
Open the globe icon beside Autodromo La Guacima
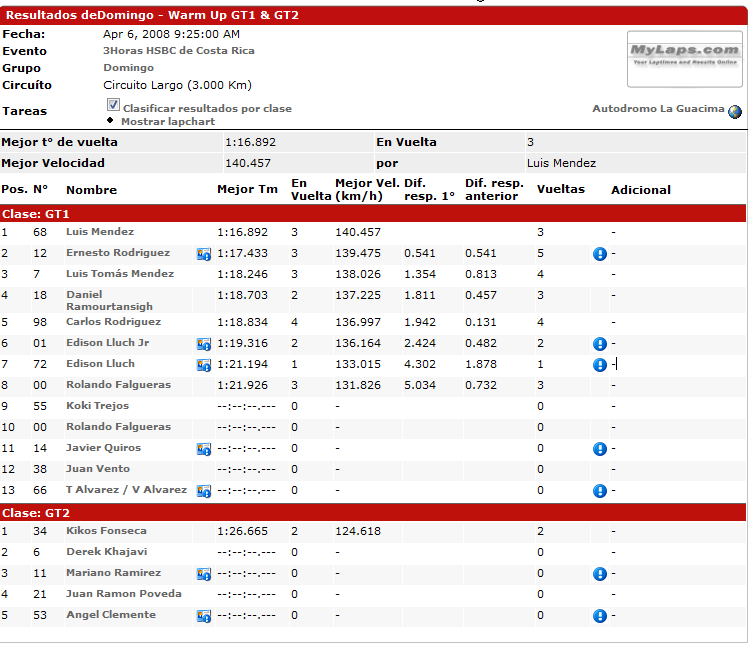735,111
